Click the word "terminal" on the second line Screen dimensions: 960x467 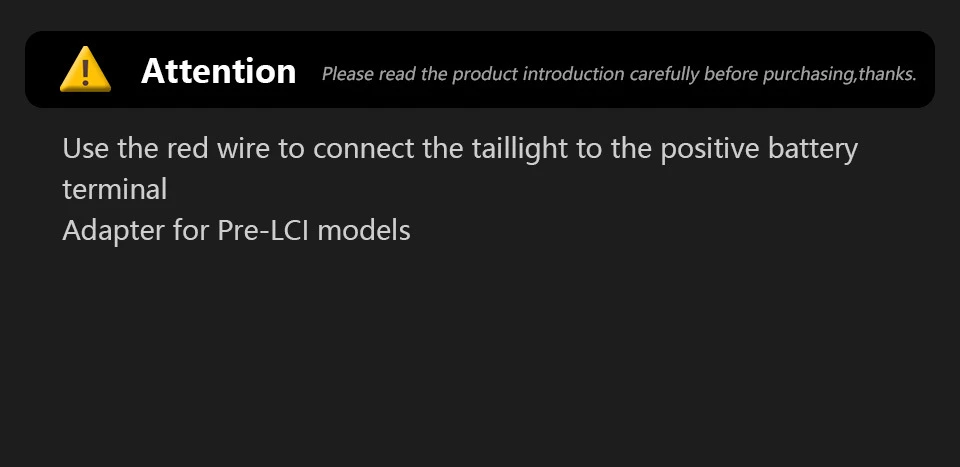[114, 189]
